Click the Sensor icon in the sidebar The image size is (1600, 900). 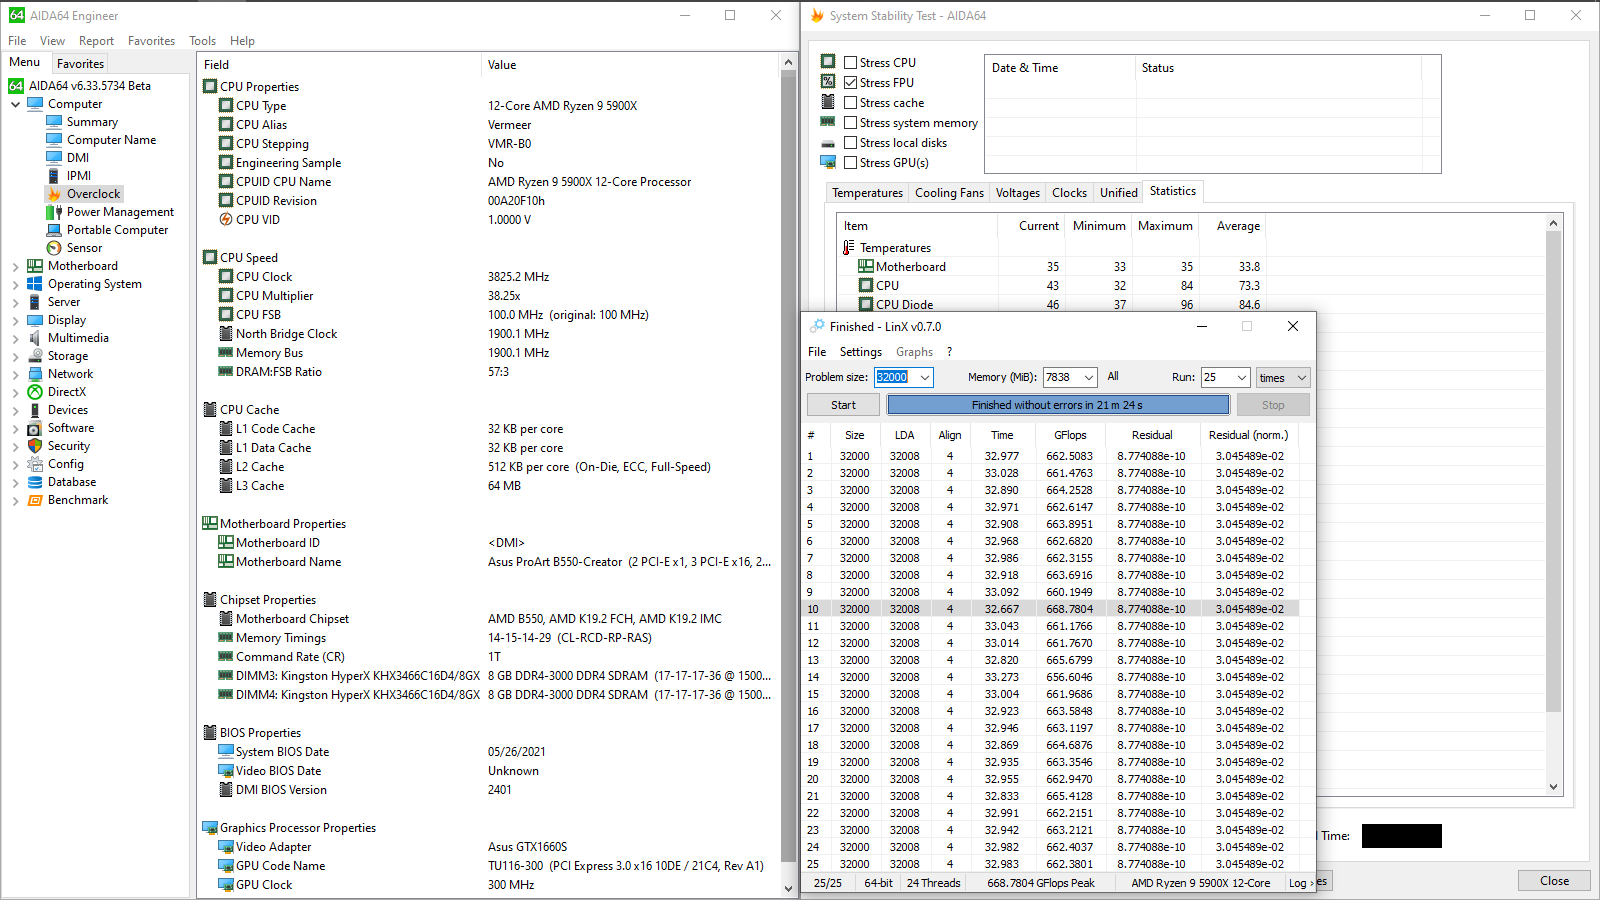point(54,248)
